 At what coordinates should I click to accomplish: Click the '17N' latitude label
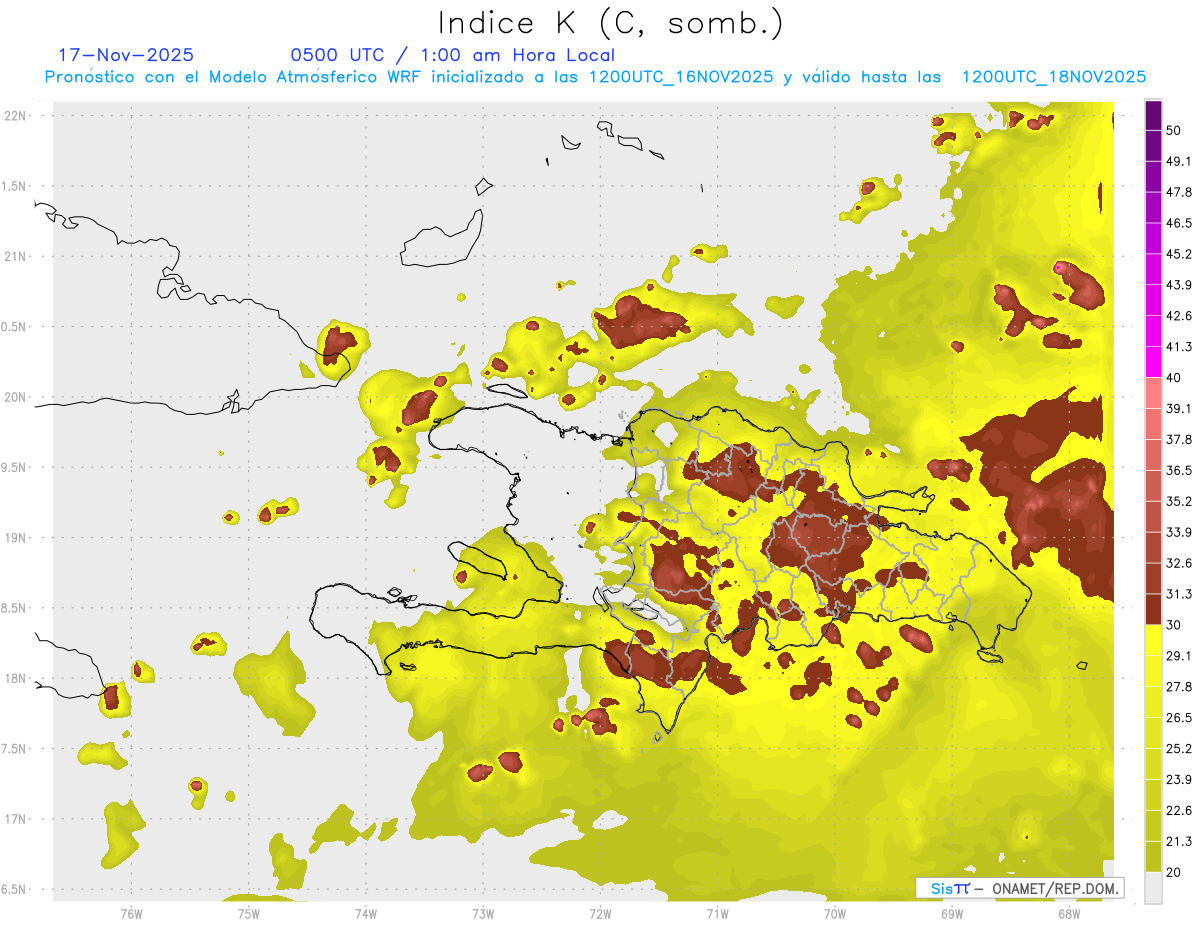(x=16, y=819)
